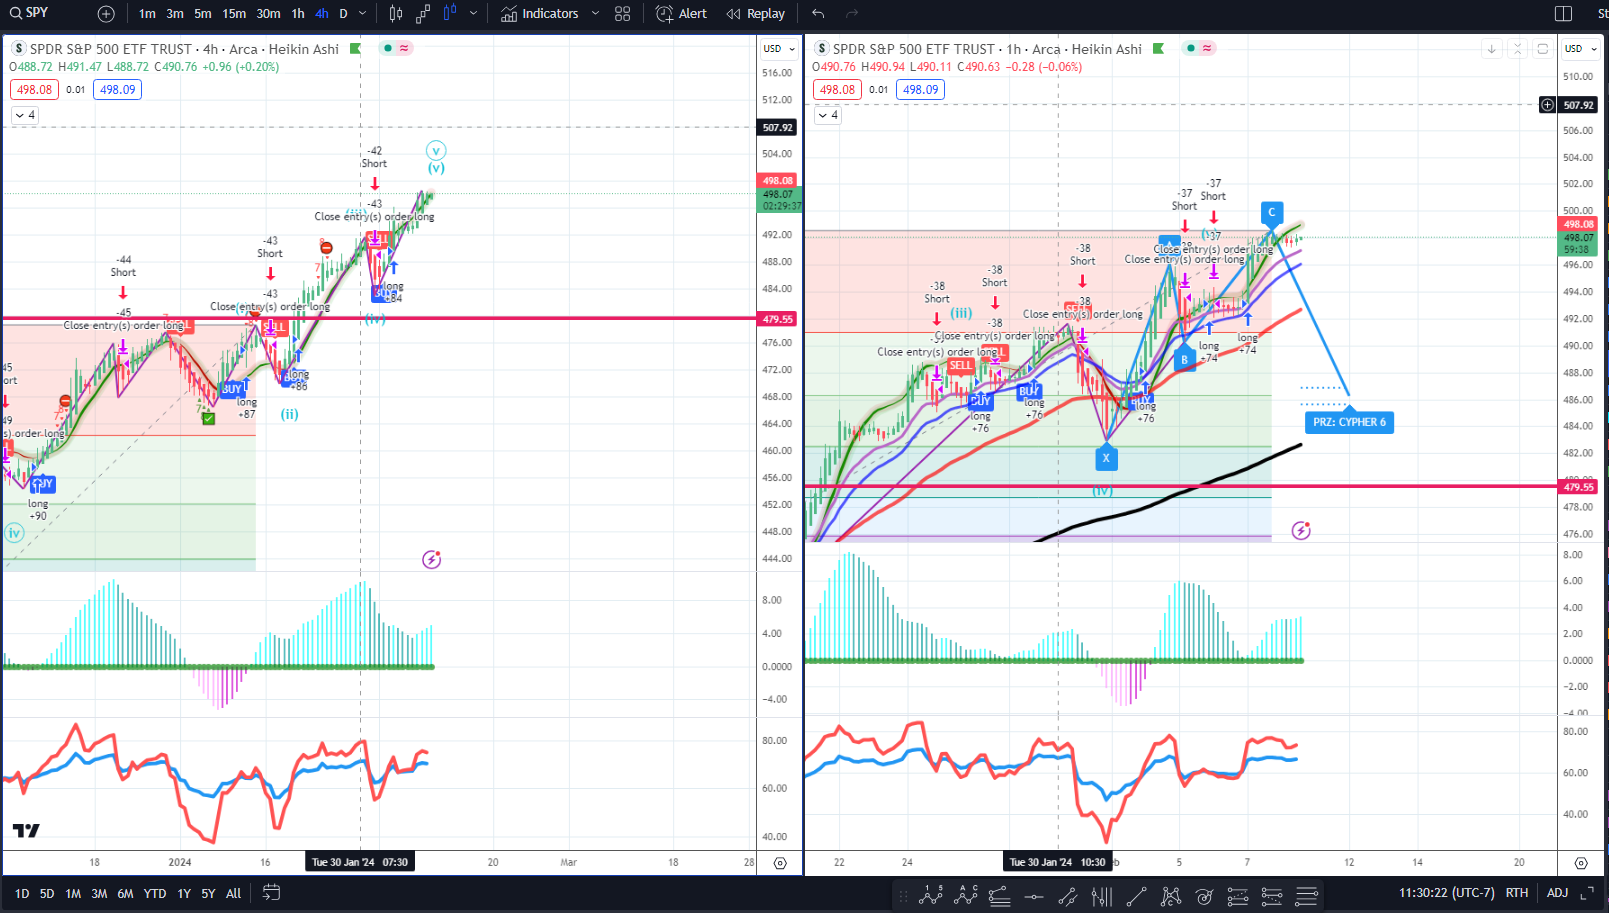Toggle ADJ dividend adjustment
This screenshot has width=1609, height=913.
pyautogui.click(x=1557, y=893)
